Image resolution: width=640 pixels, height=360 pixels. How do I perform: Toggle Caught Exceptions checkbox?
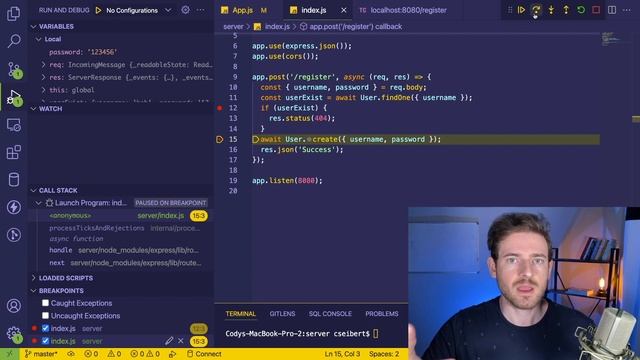[45, 303]
